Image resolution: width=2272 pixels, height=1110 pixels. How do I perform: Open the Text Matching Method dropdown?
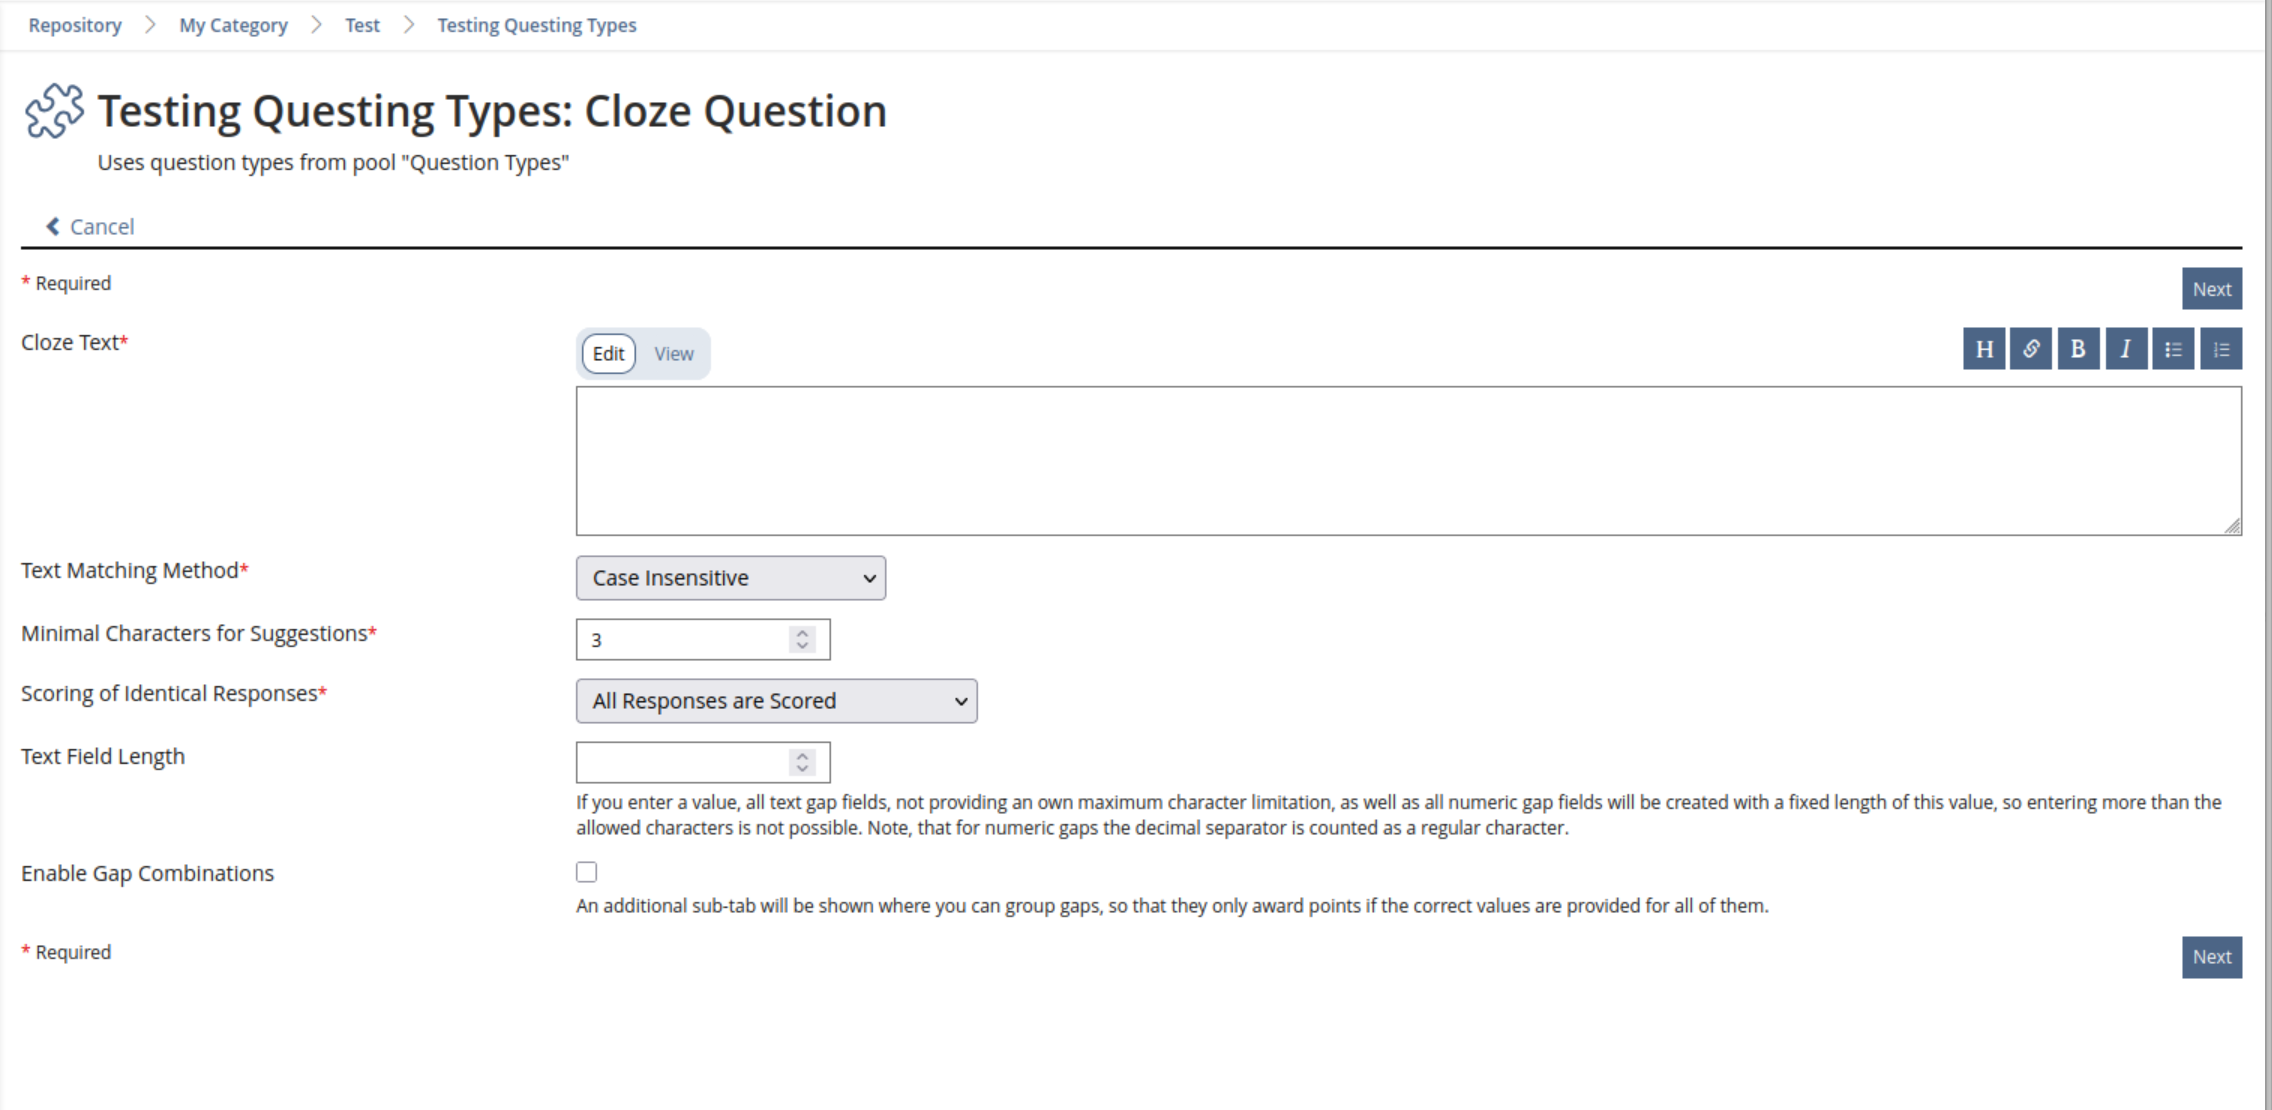(x=730, y=578)
